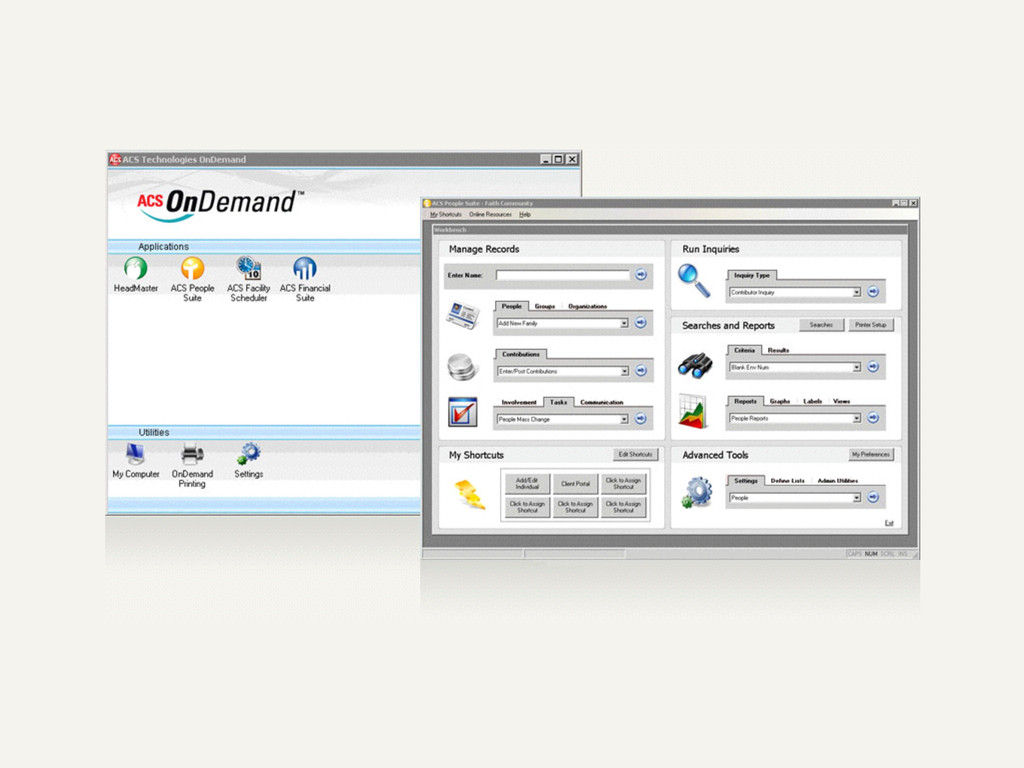Expand the People Reports dropdown
Screen dimensions: 1024x768
(857, 419)
